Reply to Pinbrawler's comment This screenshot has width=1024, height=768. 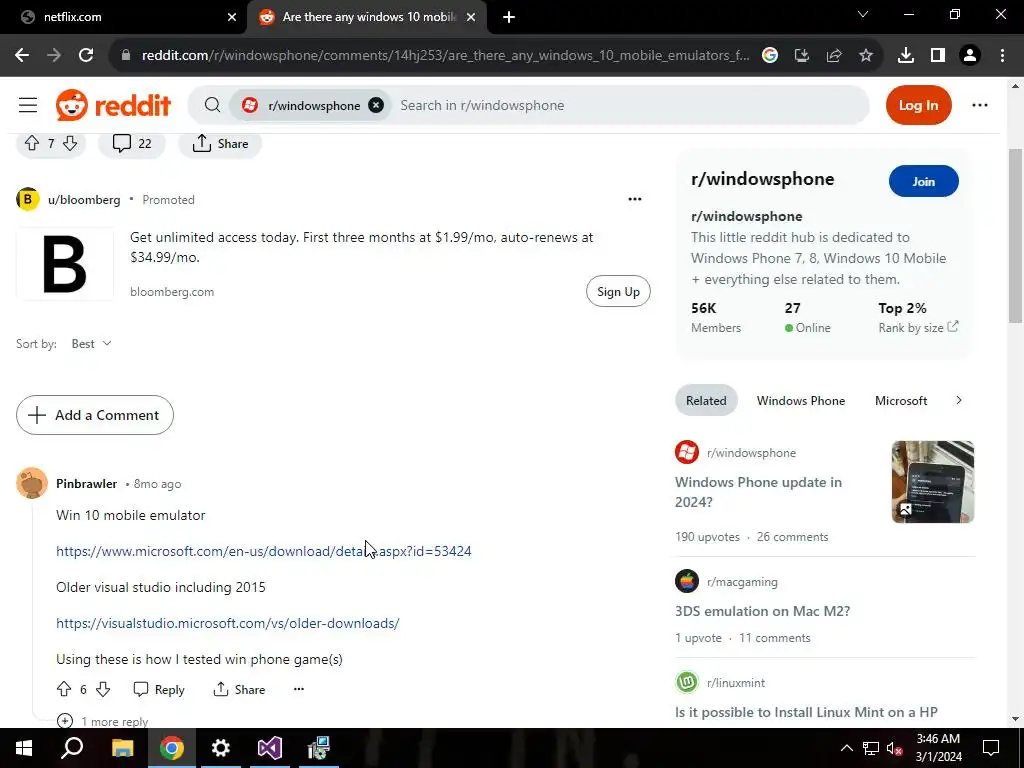159,689
